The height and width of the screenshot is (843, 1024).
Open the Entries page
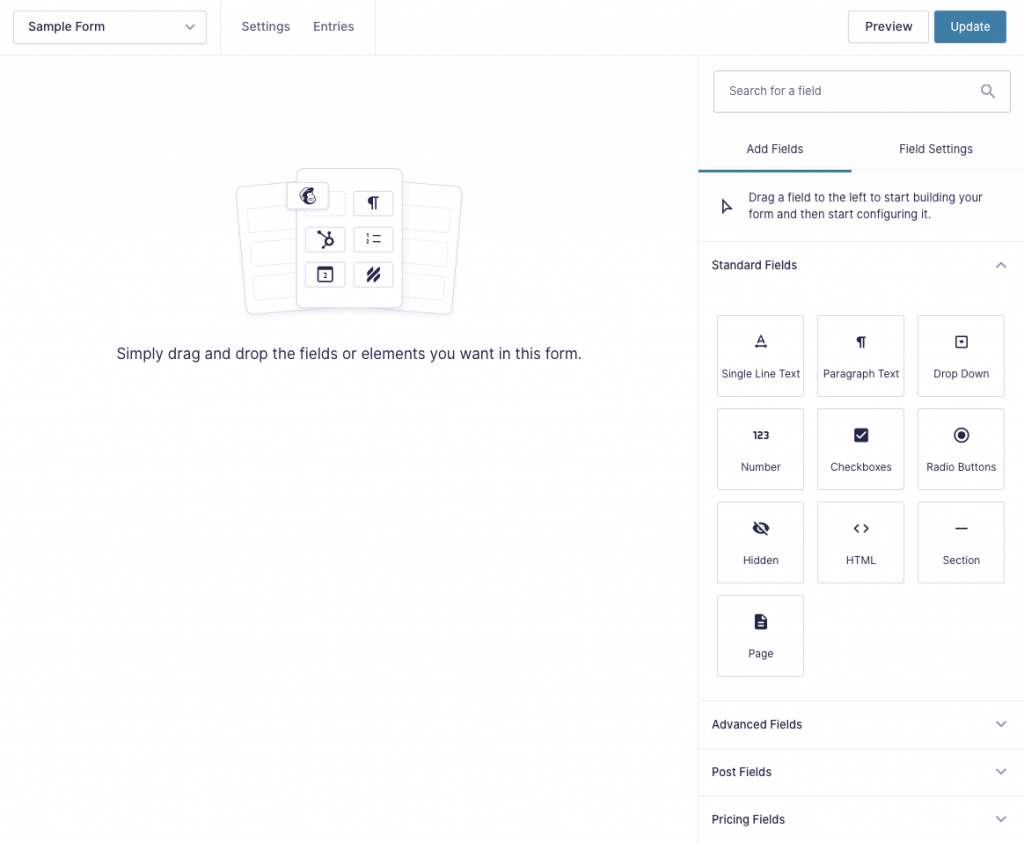333,26
